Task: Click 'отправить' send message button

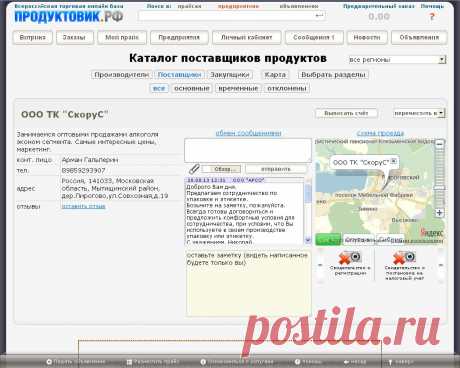Action: (276, 169)
